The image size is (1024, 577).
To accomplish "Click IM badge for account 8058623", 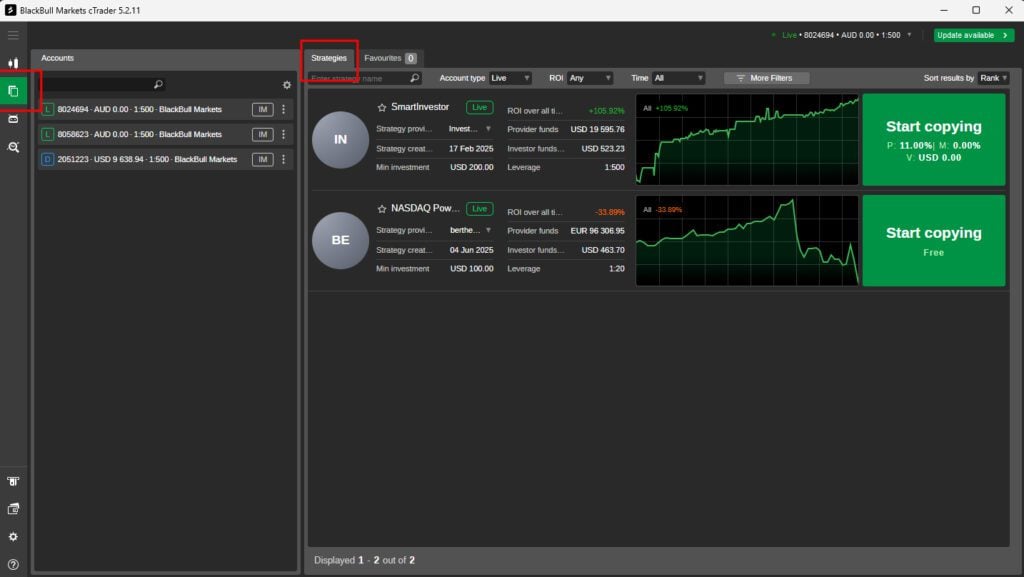I will [263, 134].
